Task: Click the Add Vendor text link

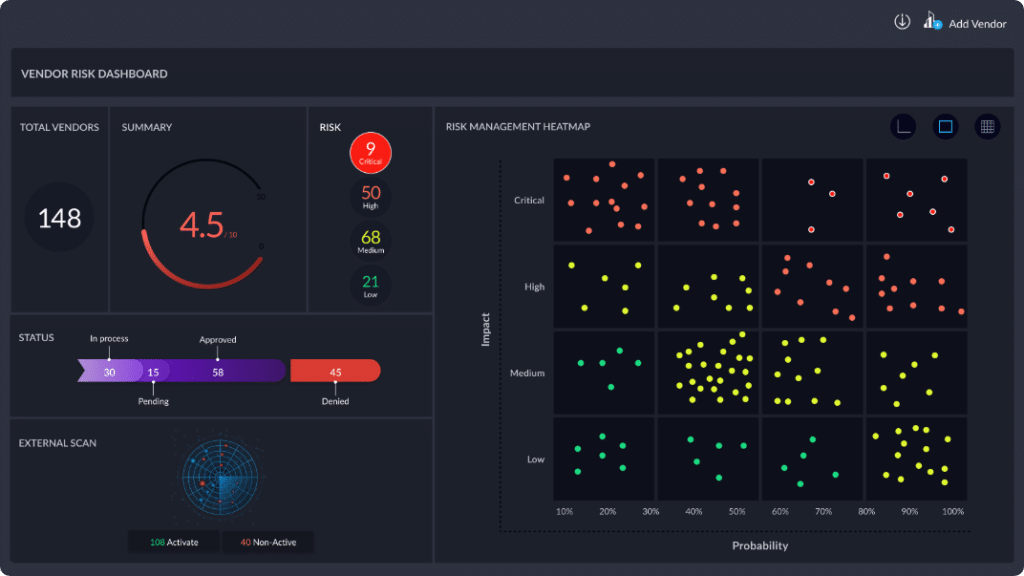Action: point(977,23)
